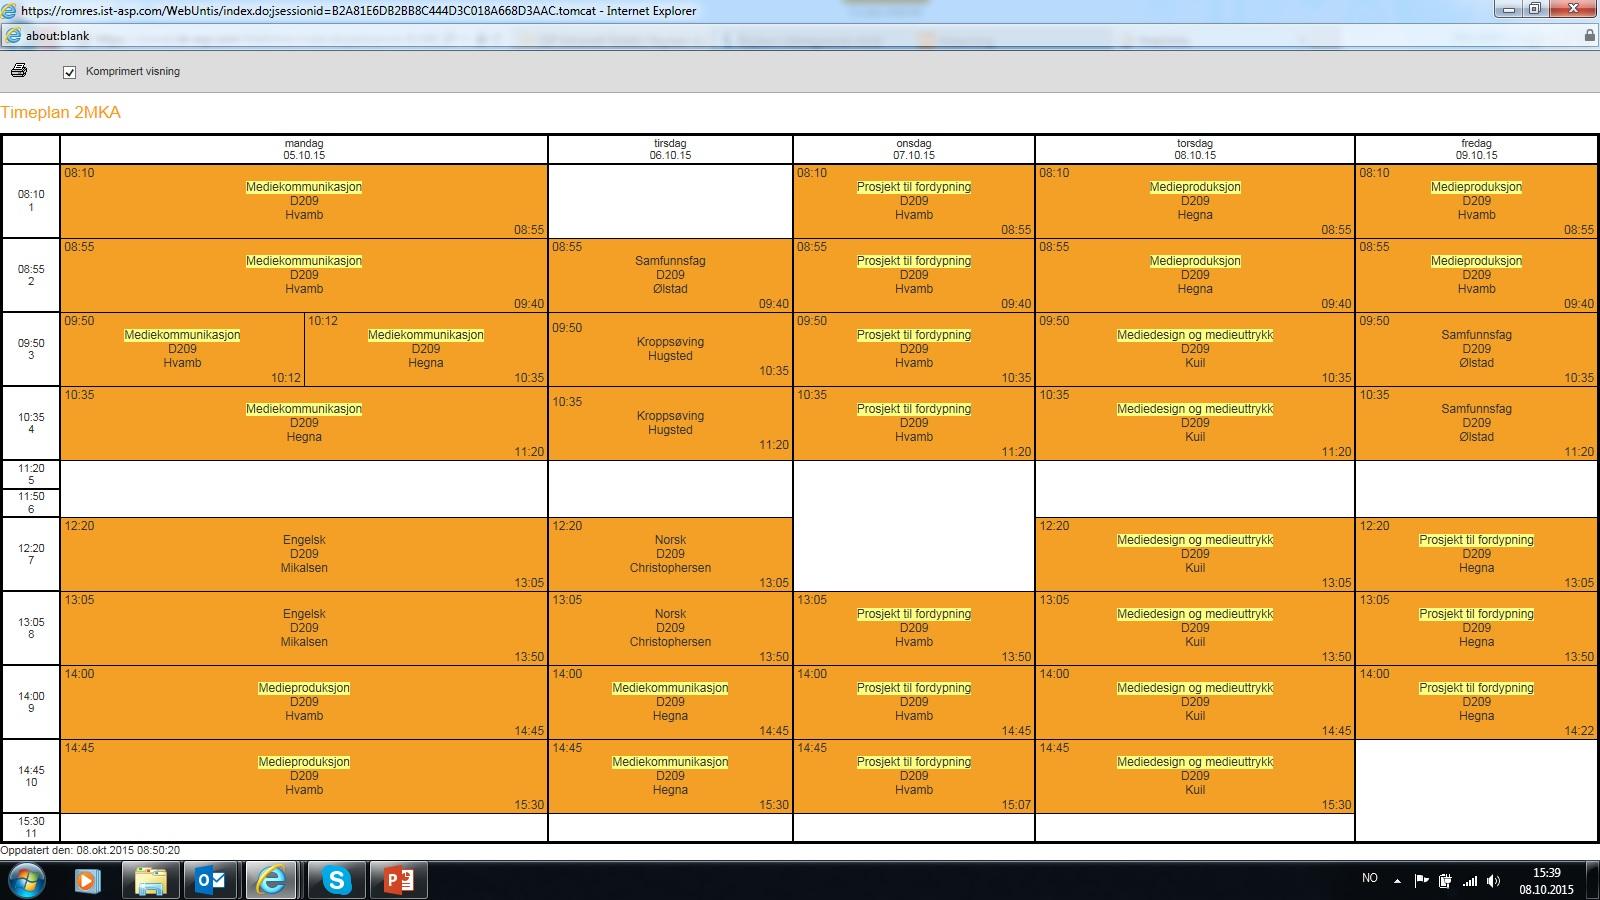This screenshot has height=900, width=1600.
Task: Open Outlook from the taskbar
Action: (x=211, y=881)
